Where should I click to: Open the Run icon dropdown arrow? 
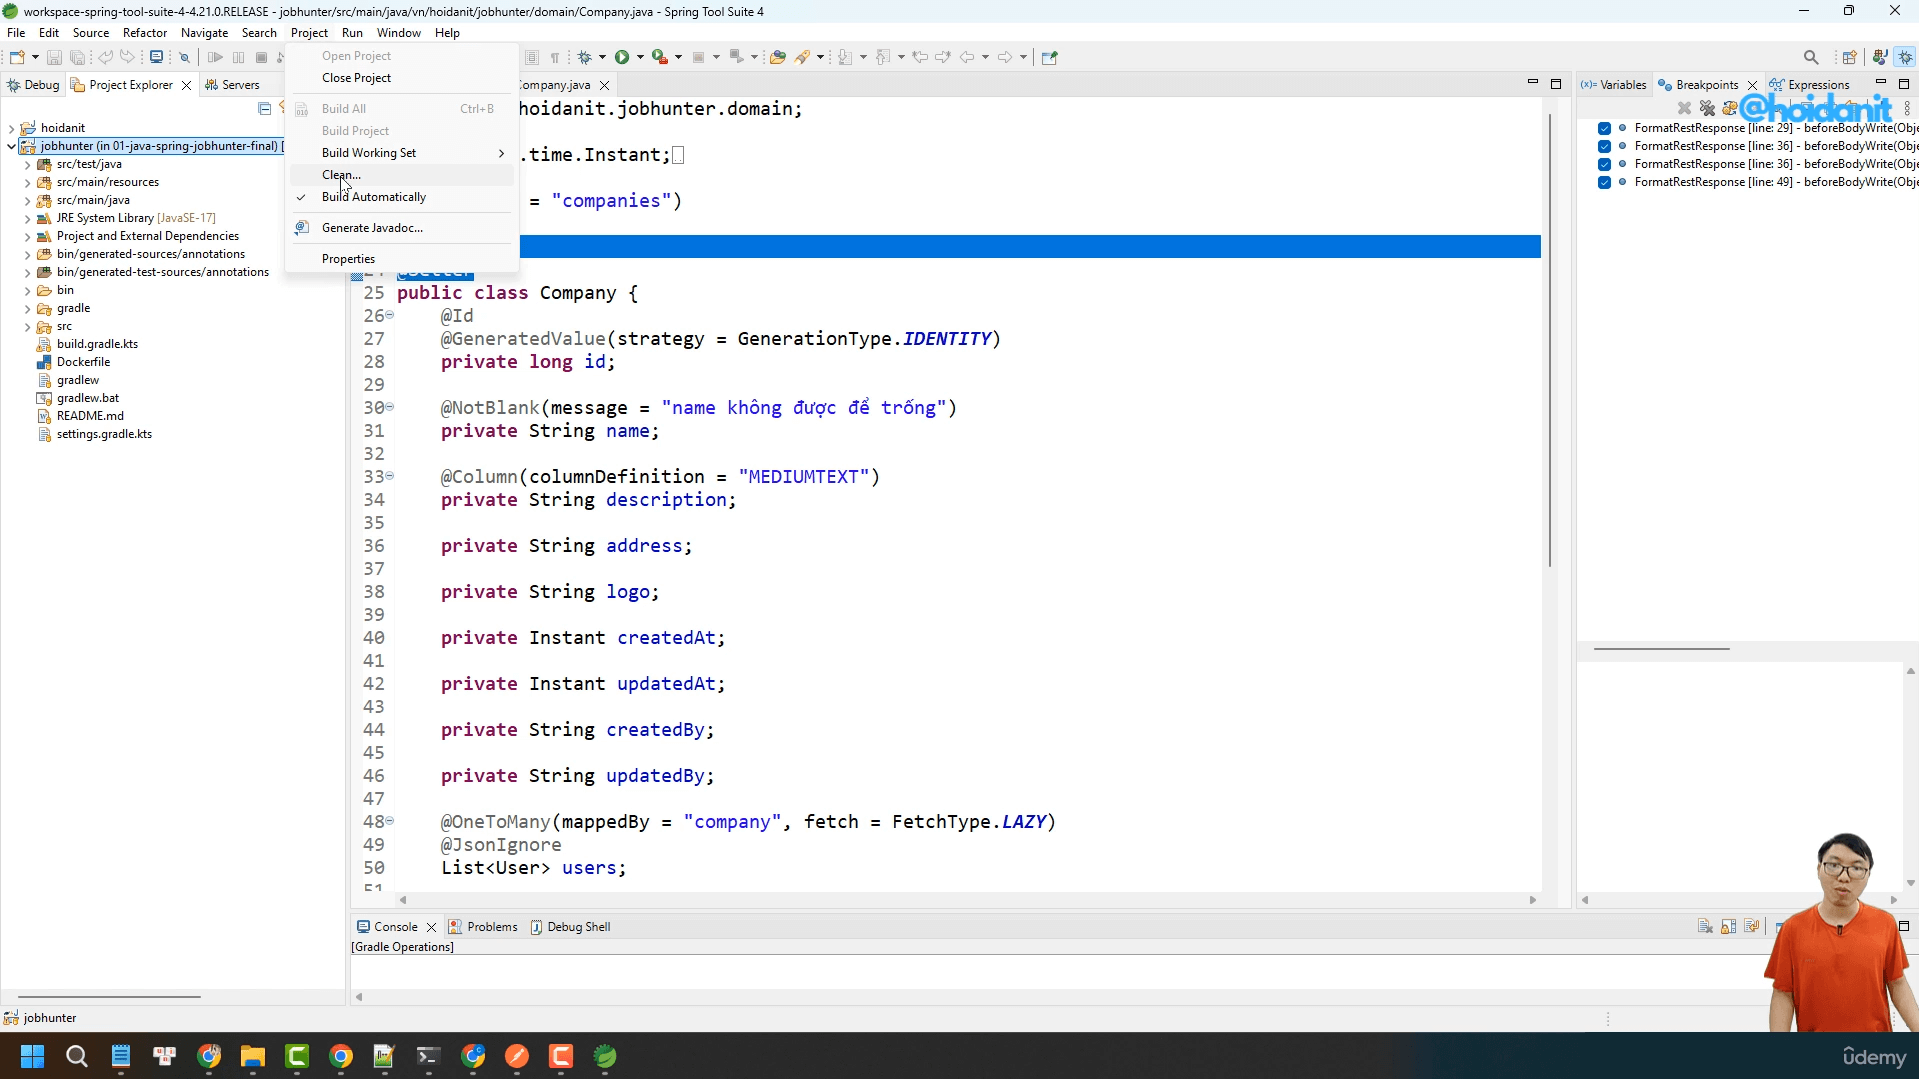click(640, 57)
